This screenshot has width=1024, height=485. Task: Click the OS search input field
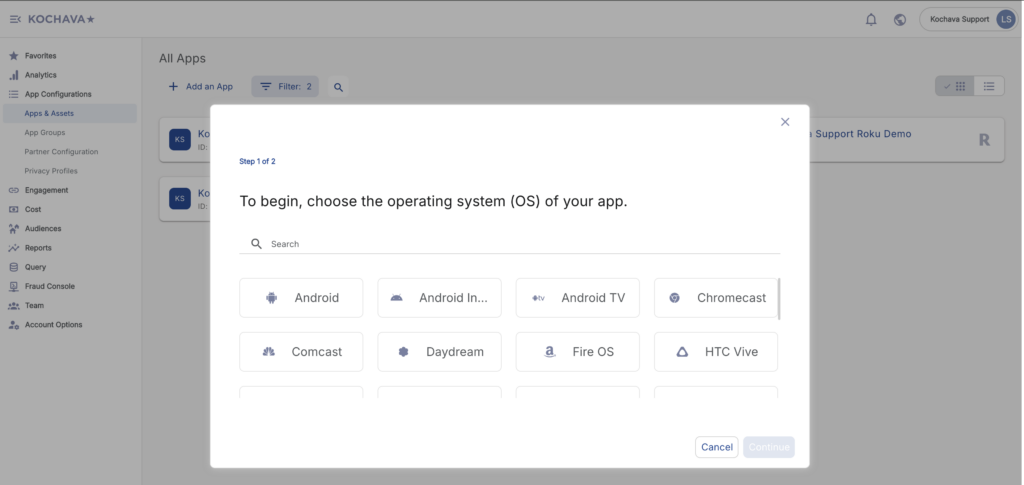520,244
